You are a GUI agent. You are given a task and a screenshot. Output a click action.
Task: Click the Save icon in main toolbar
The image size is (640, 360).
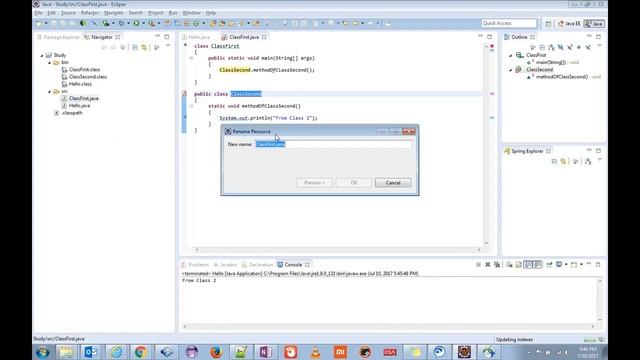coord(54,23)
